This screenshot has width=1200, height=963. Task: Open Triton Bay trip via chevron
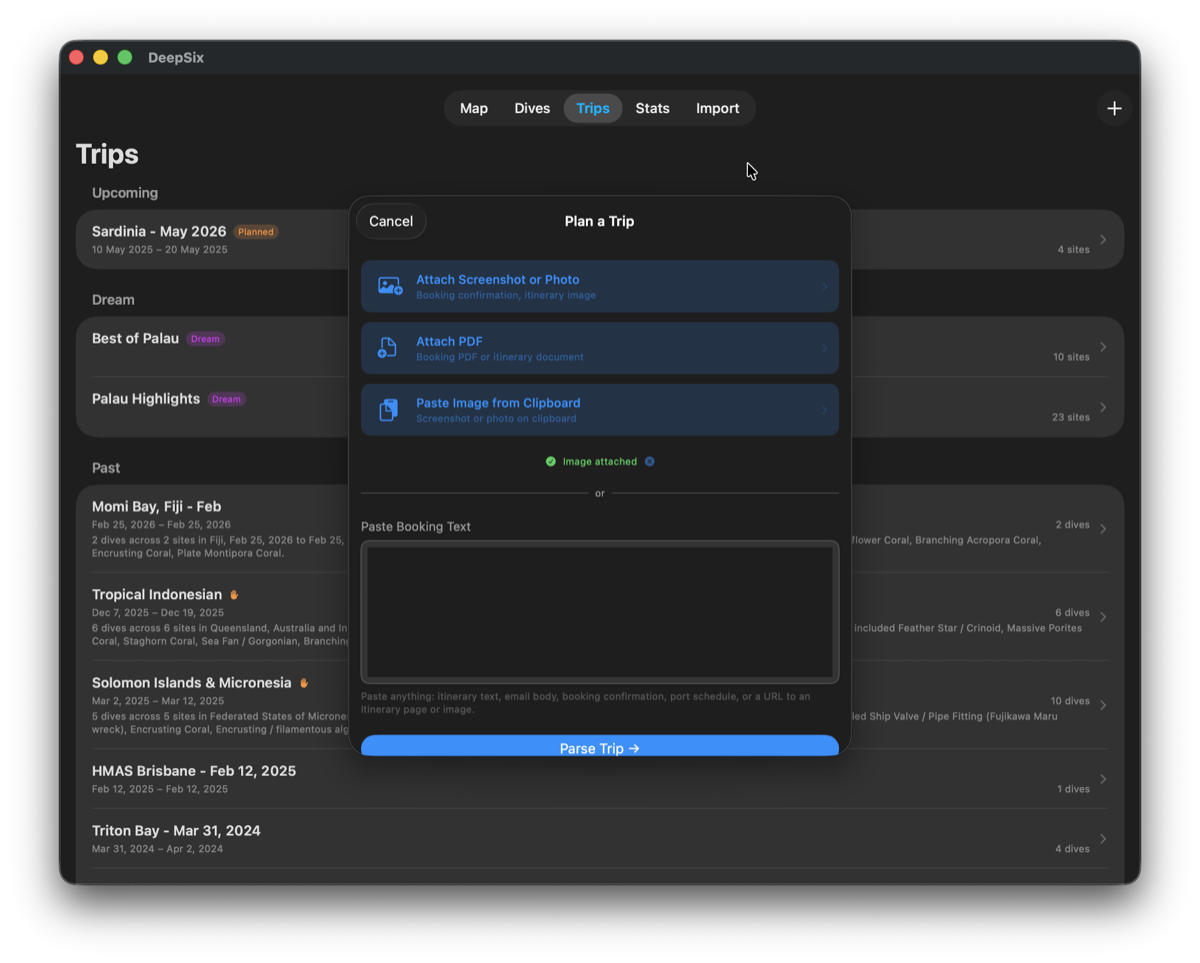coord(1103,839)
